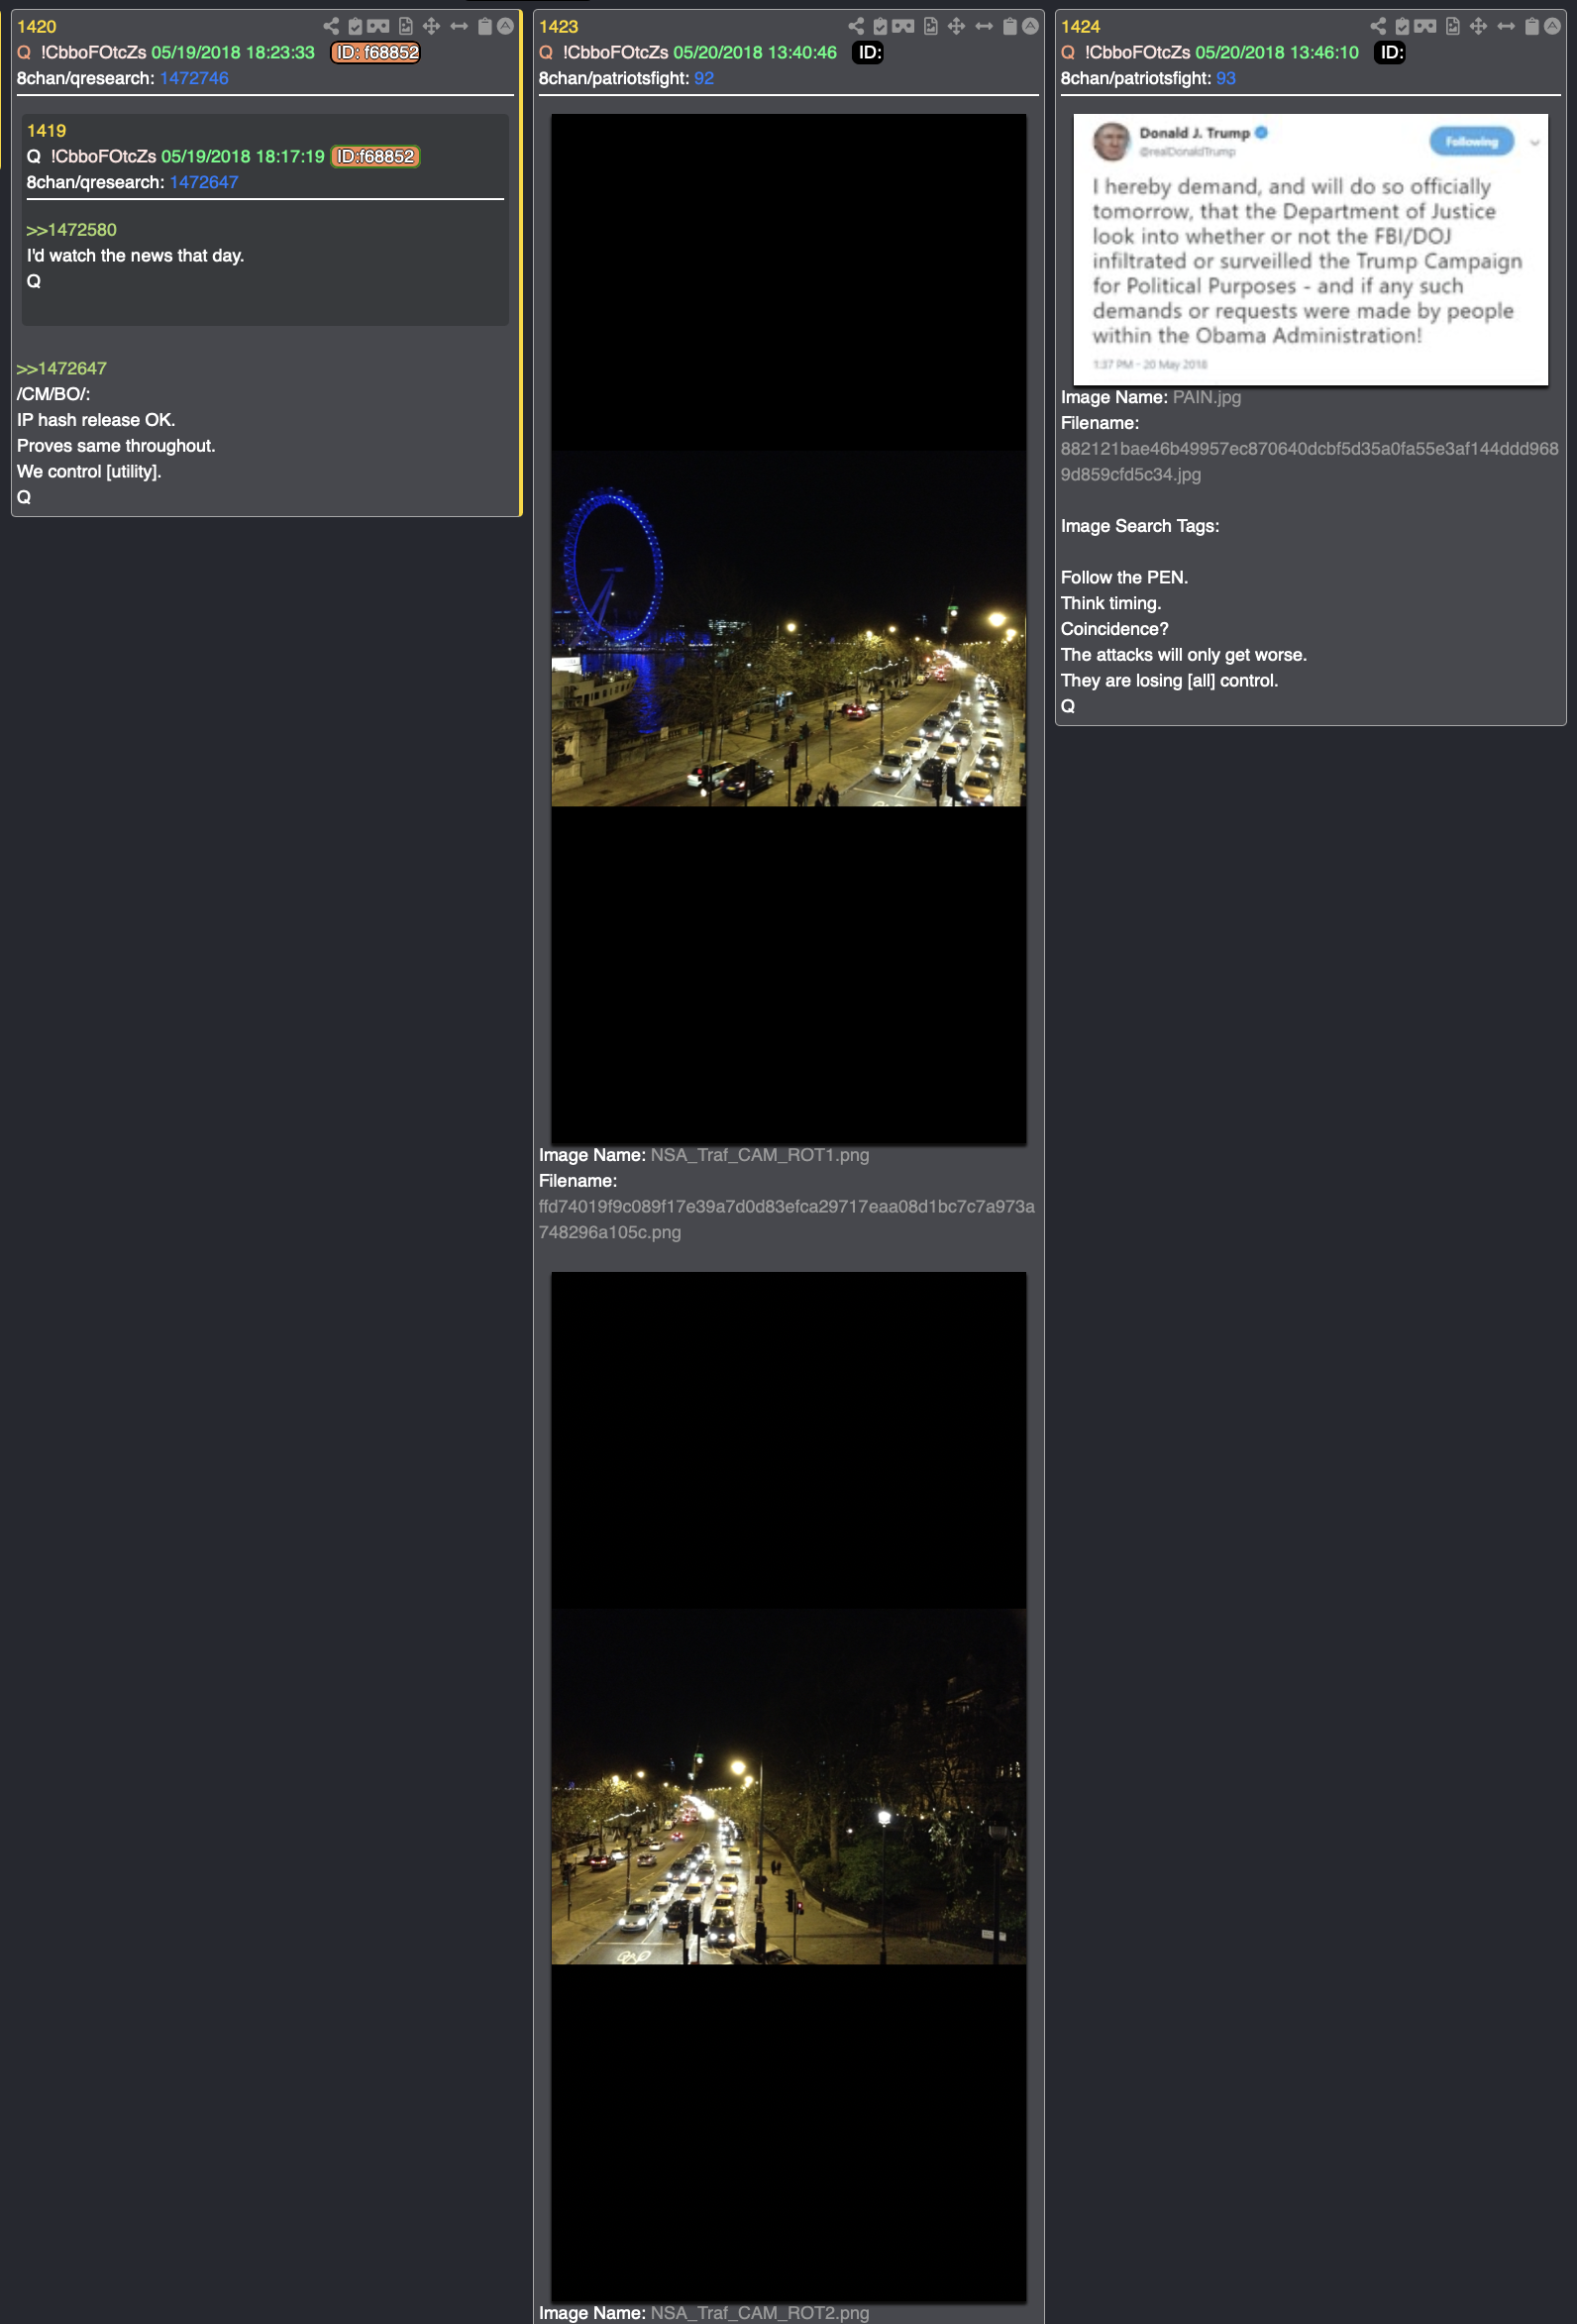Share post 1424 via share icon
This screenshot has height=2324, width=1577.
(1378, 26)
